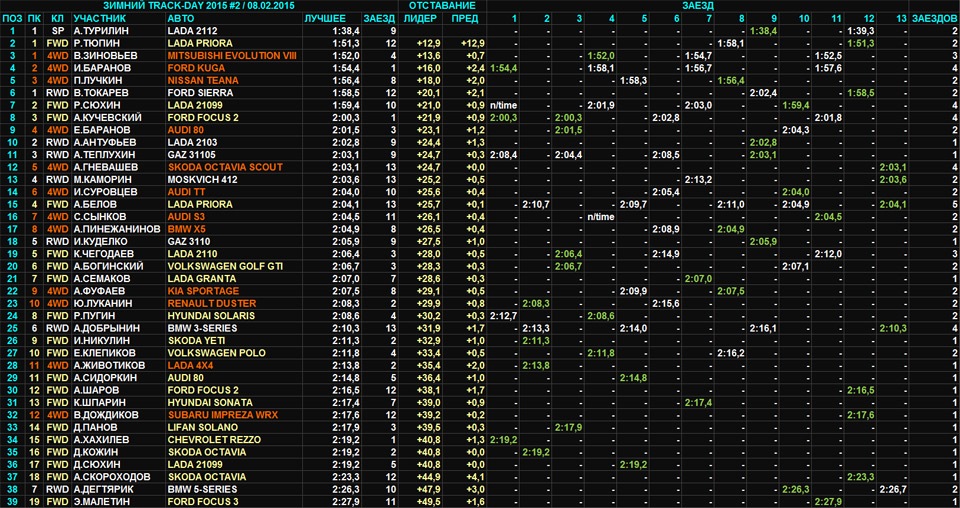Image resolution: width=960 pixels, height=508 pixels.
Task: Click heat time 2:12,7 for Р.ПУГИН
Action: tap(503, 316)
